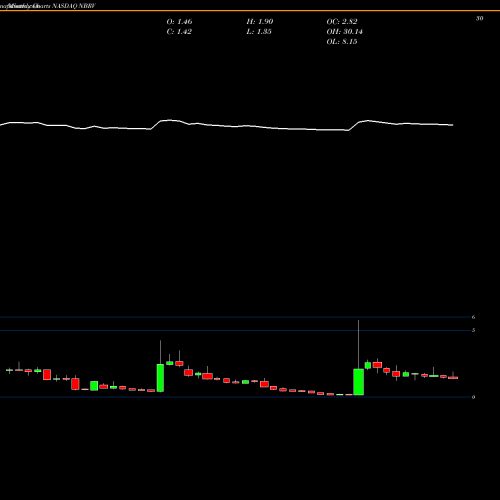Image resolution: width=500 pixels, height=500 pixels.
Task: Select the close value 'C: 1.42'
Action: [179, 32]
